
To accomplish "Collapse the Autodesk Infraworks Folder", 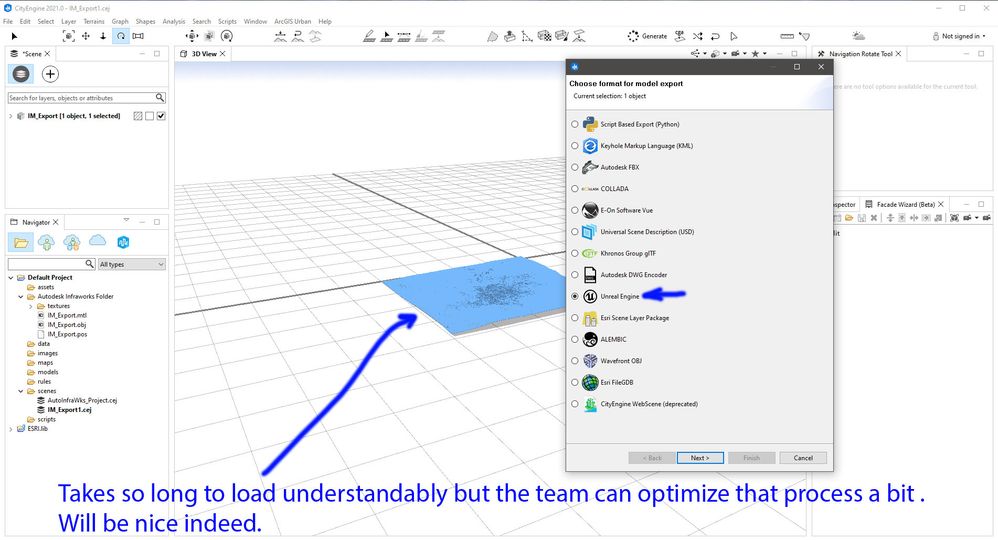I will (21, 297).
